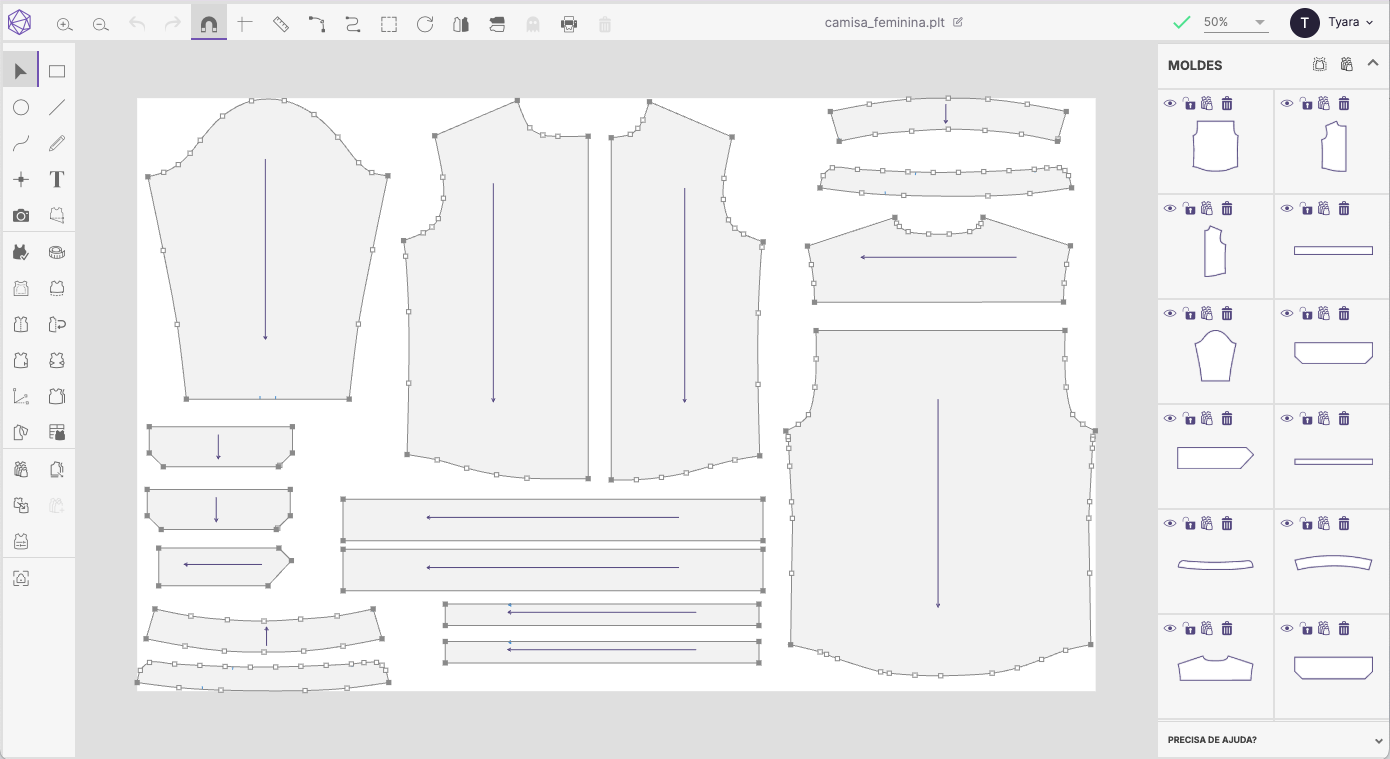Toggle the magnet snap tool
Viewport: 1390px width, 759px height.
coord(208,24)
